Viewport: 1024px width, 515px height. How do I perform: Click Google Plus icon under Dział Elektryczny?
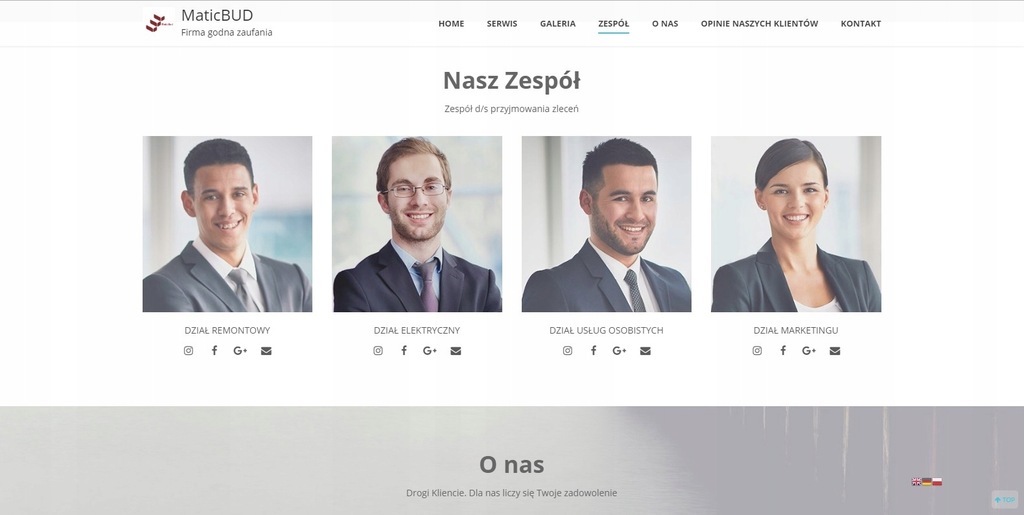[x=429, y=351]
